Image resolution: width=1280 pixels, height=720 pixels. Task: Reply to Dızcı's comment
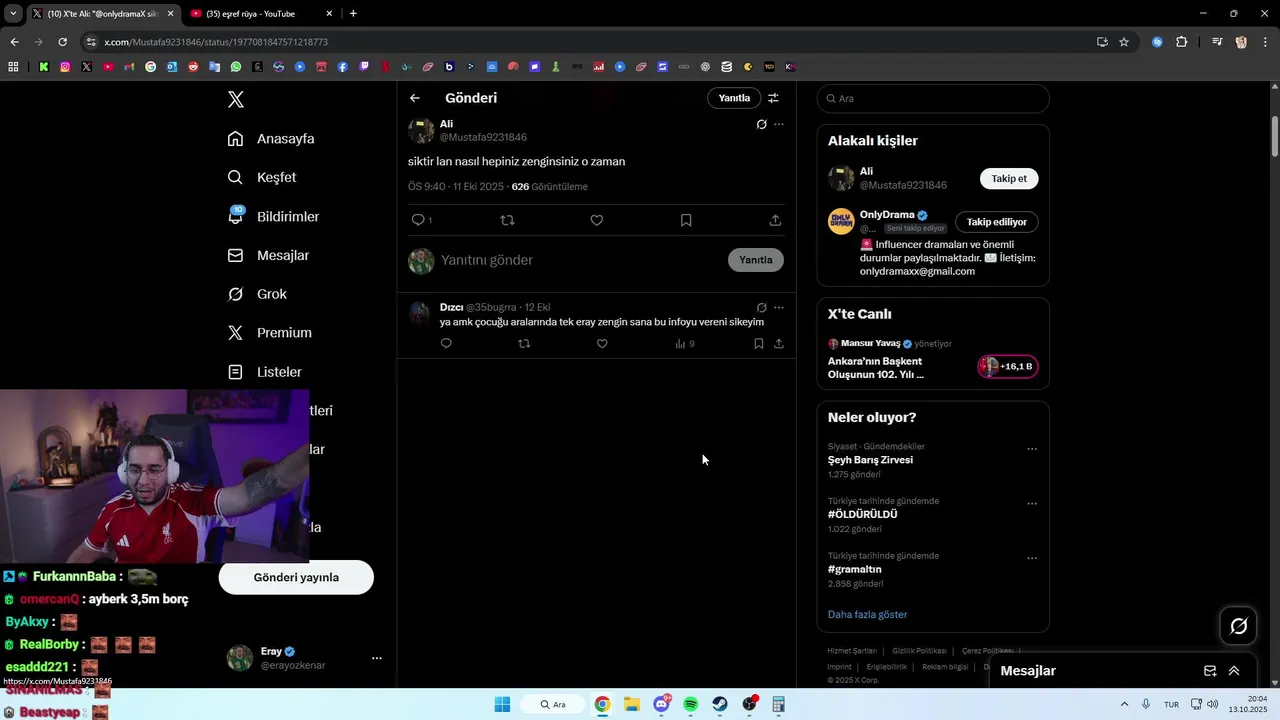pos(446,344)
